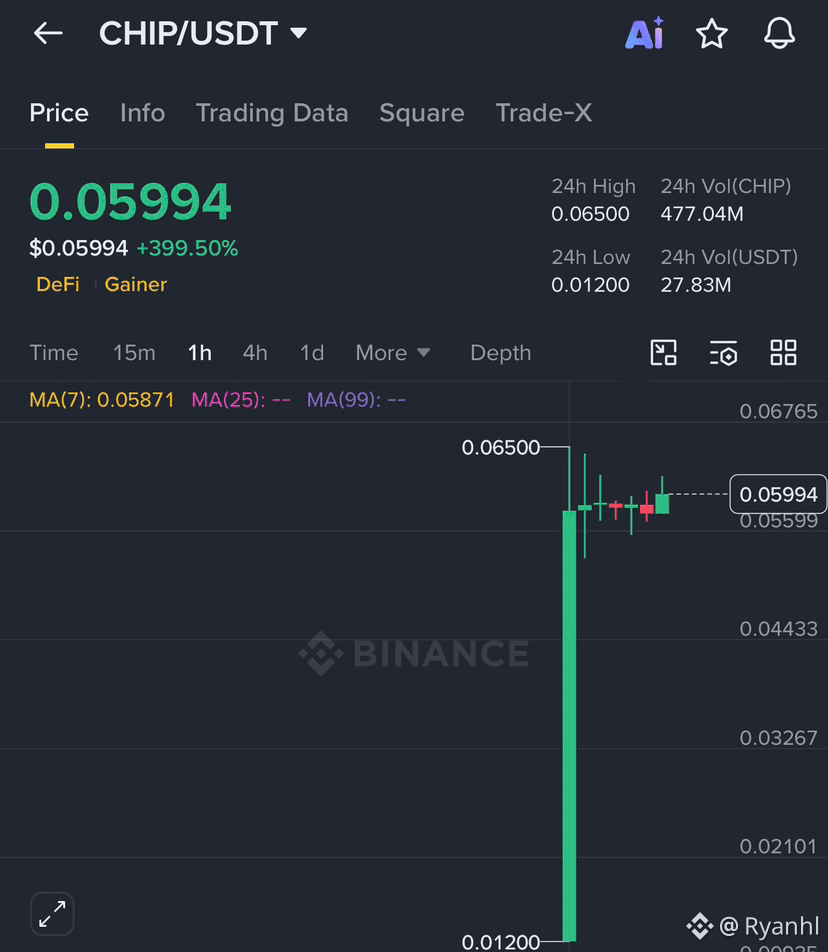
Task: Switch to the Info tab
Action: 143,113
